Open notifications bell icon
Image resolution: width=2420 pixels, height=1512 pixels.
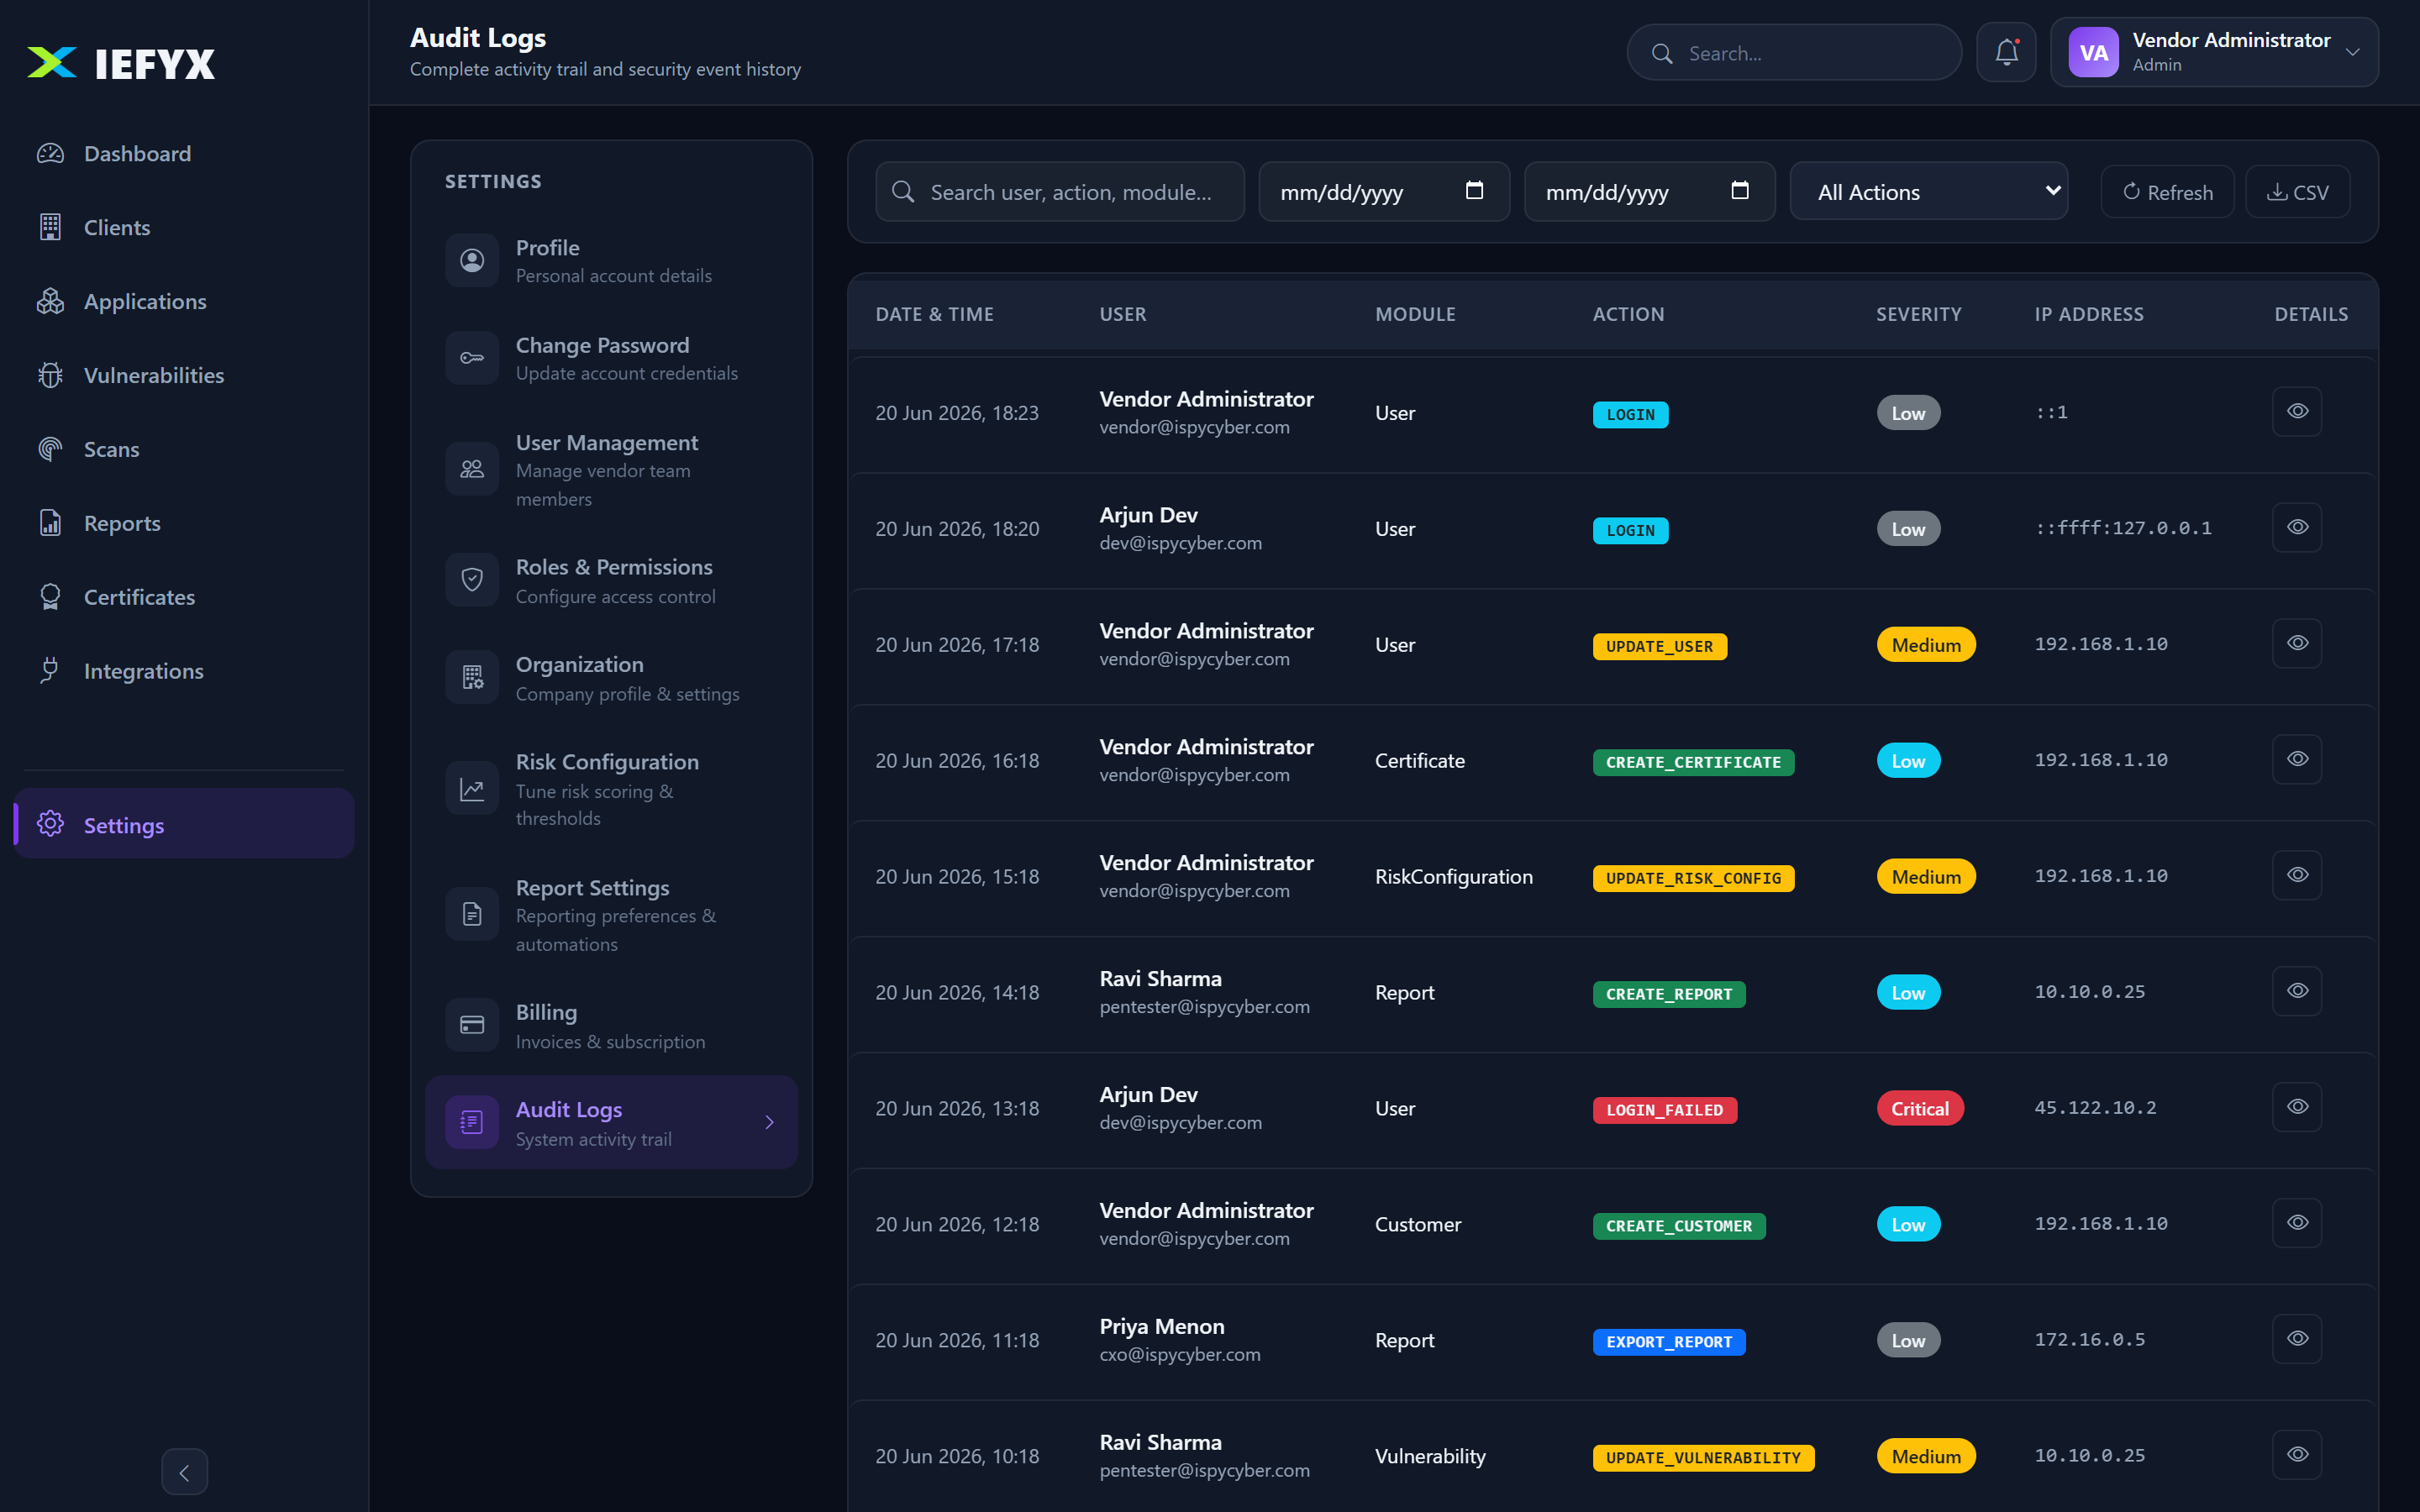pyautogui.click(x=2006, y=52)
